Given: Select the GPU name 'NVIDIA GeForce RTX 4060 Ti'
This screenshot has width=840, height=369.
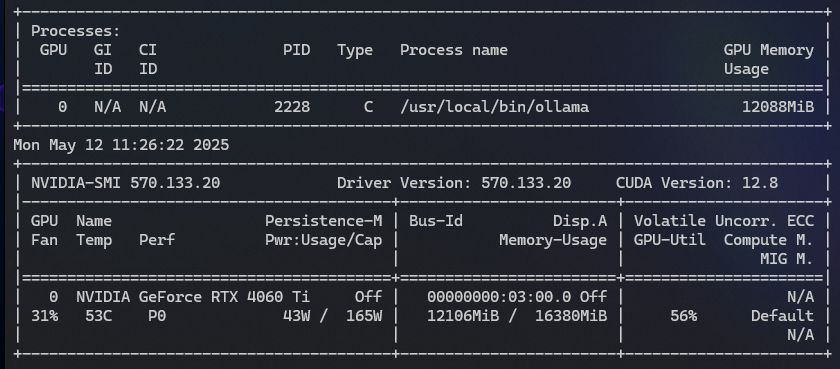Looking at the screenshot, I should click(193, 297).
